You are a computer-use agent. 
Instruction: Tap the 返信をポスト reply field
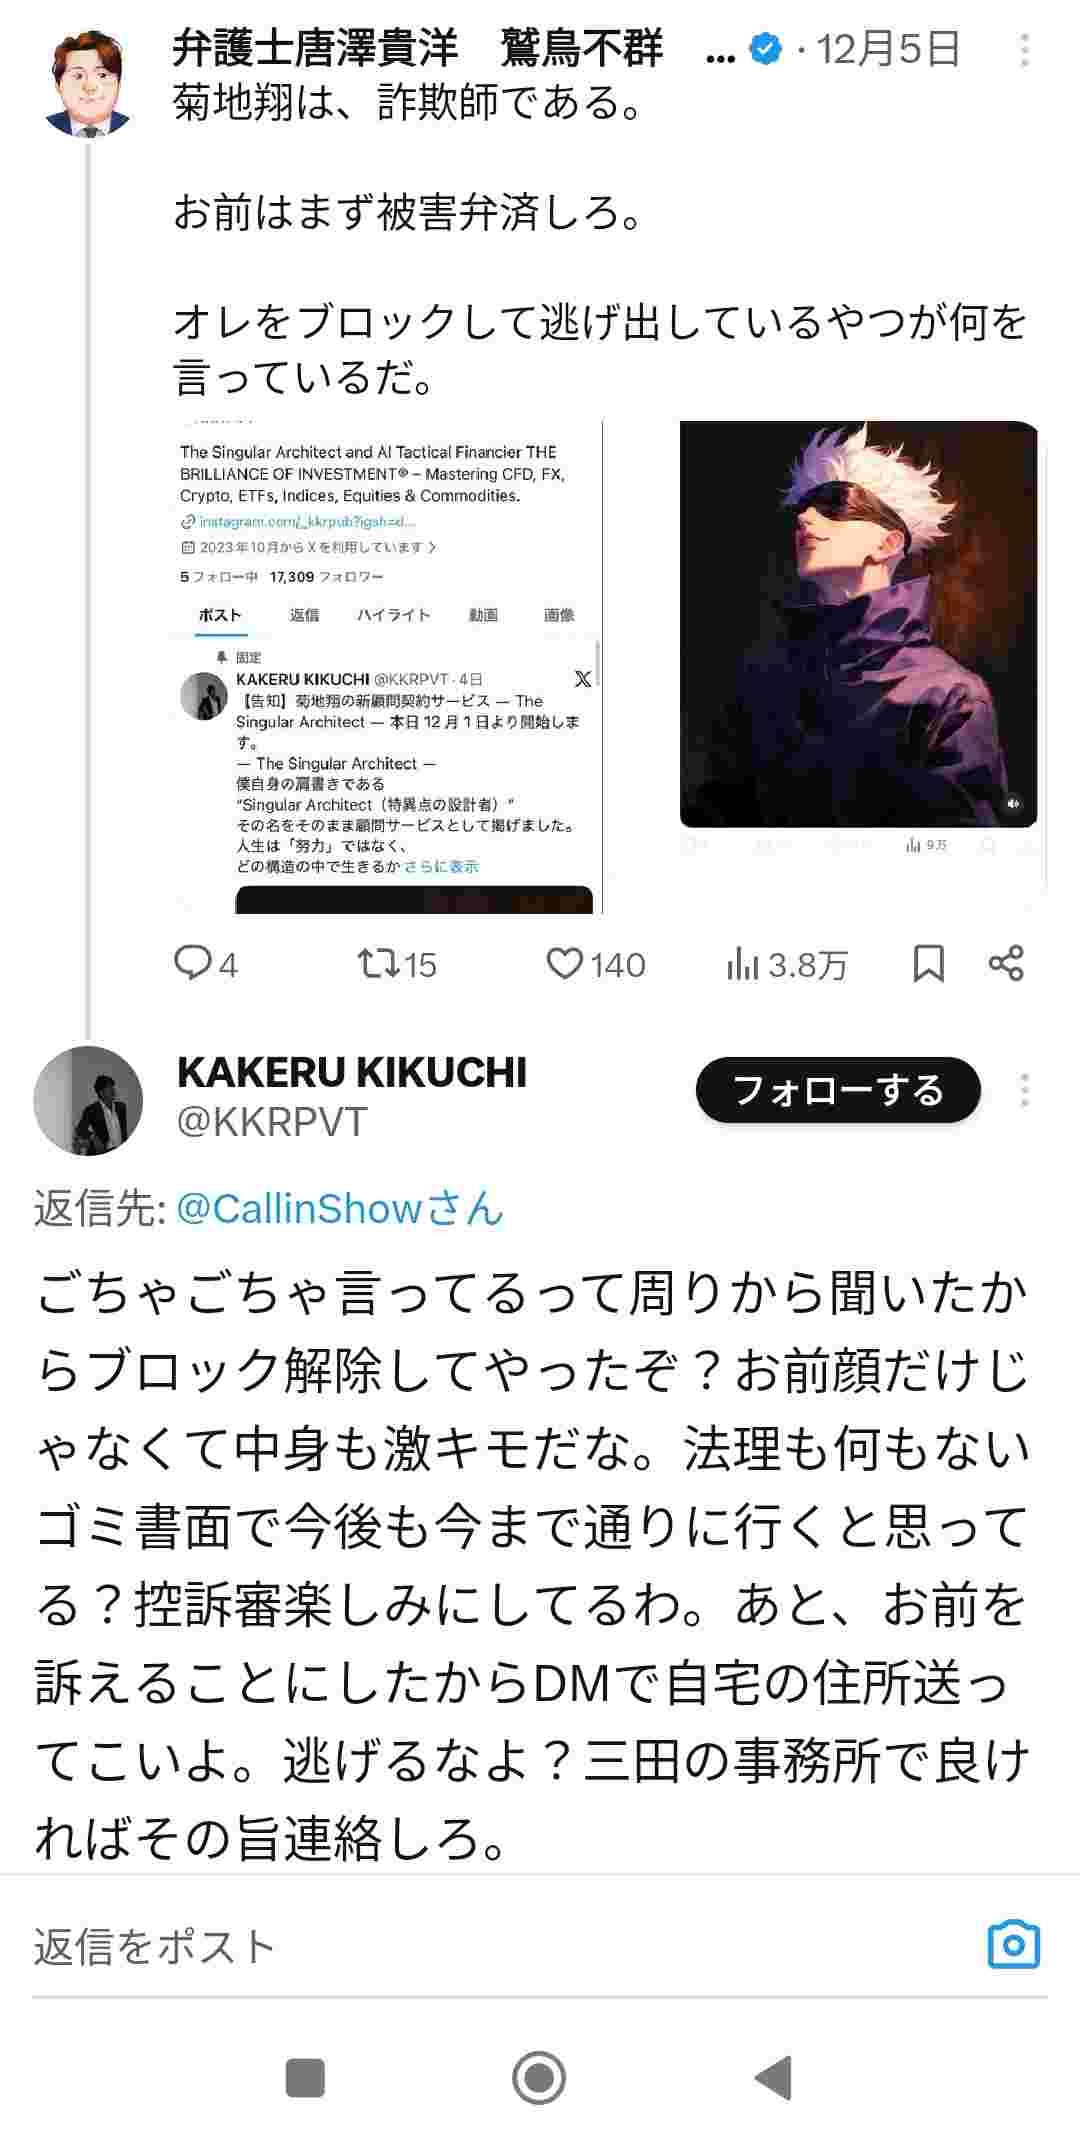point(500,1946)
